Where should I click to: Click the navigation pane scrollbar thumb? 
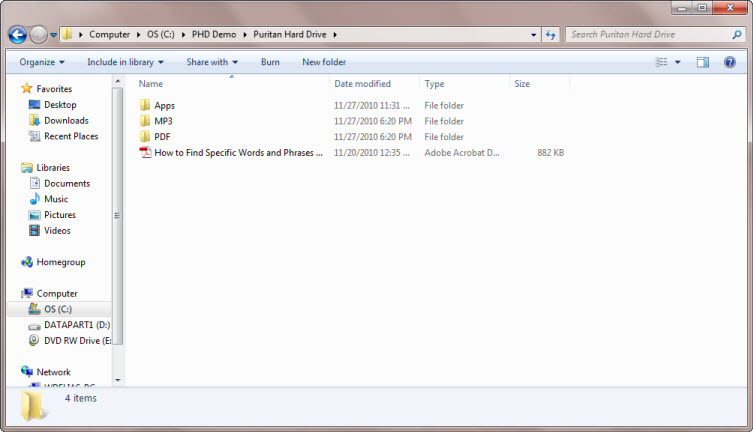[x=118, y=216]
